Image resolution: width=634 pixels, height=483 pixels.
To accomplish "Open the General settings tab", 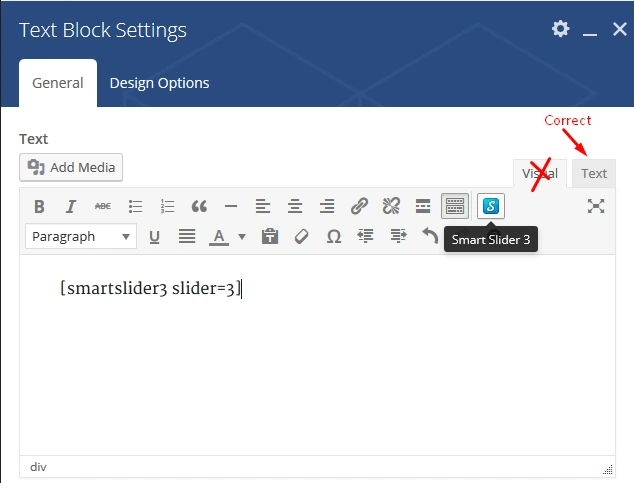I will [58, 83].
